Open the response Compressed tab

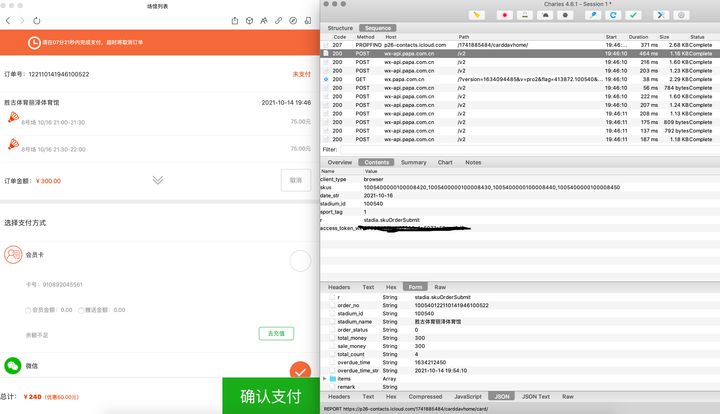click(425, 397)
